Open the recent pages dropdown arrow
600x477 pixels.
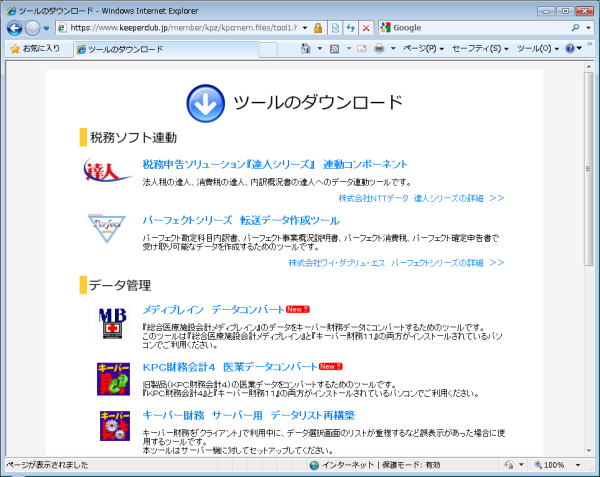46,28
